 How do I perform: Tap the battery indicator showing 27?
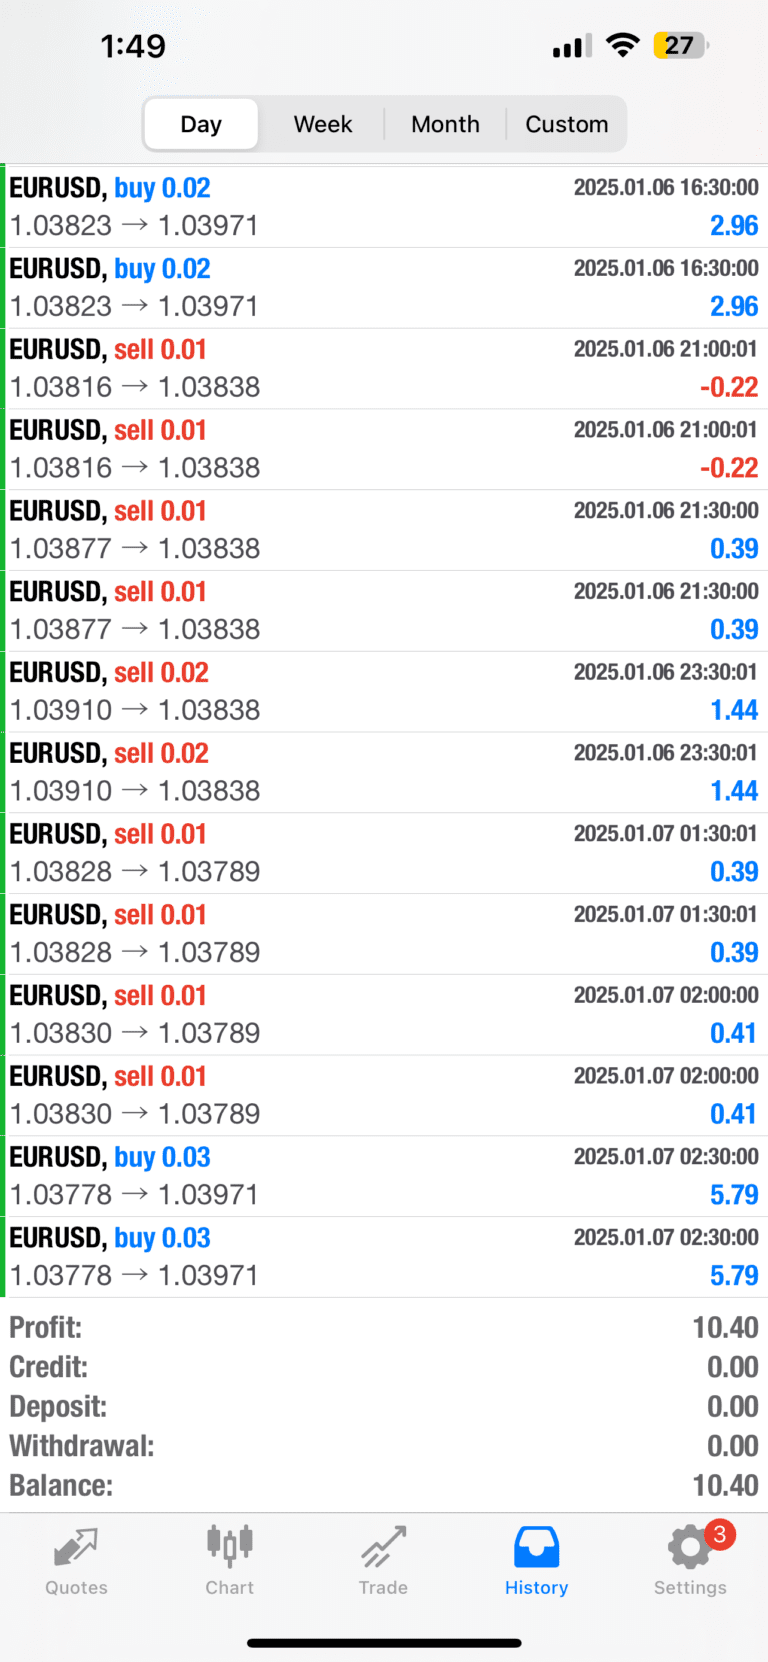[x=680, y=45]
